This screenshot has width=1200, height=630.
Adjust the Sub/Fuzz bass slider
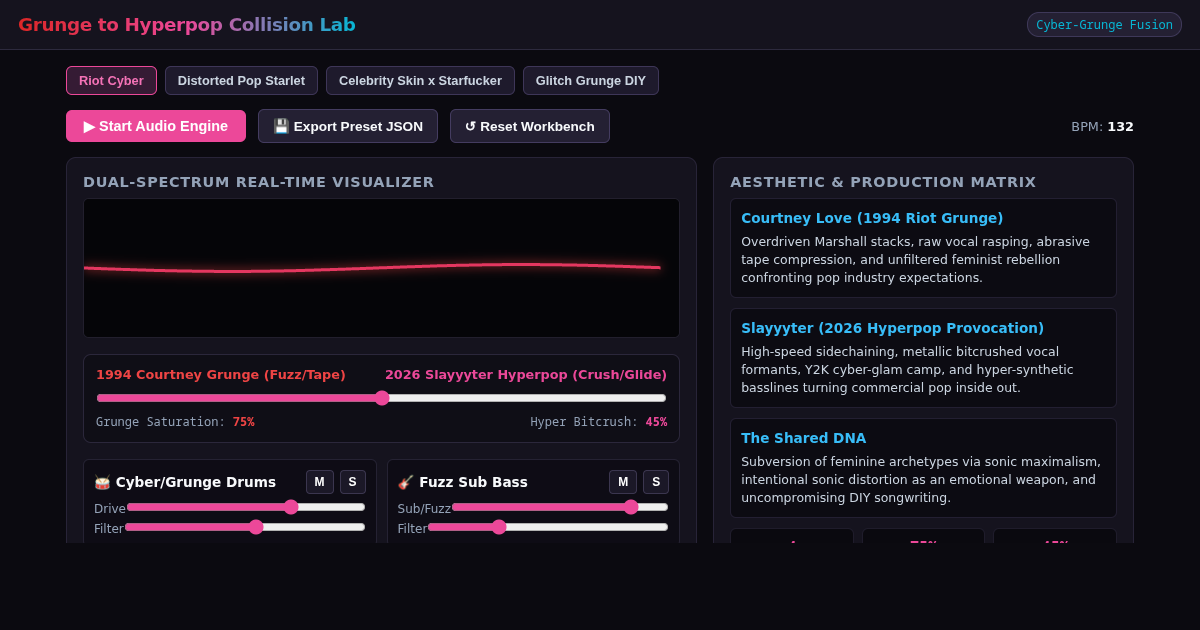tap(560, 507)
